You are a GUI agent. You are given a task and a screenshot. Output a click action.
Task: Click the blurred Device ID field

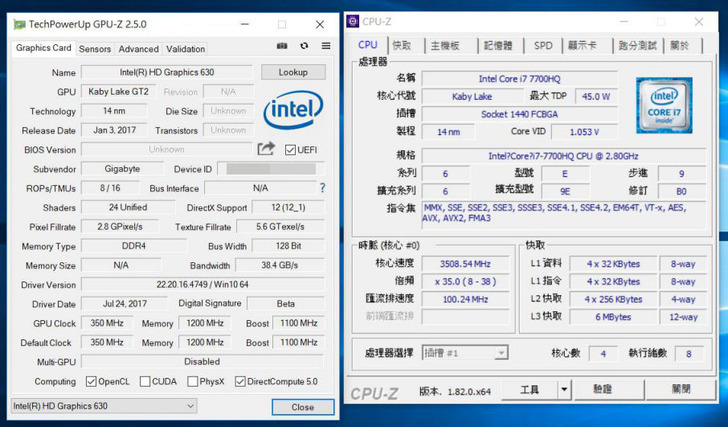tap(271, 169)
